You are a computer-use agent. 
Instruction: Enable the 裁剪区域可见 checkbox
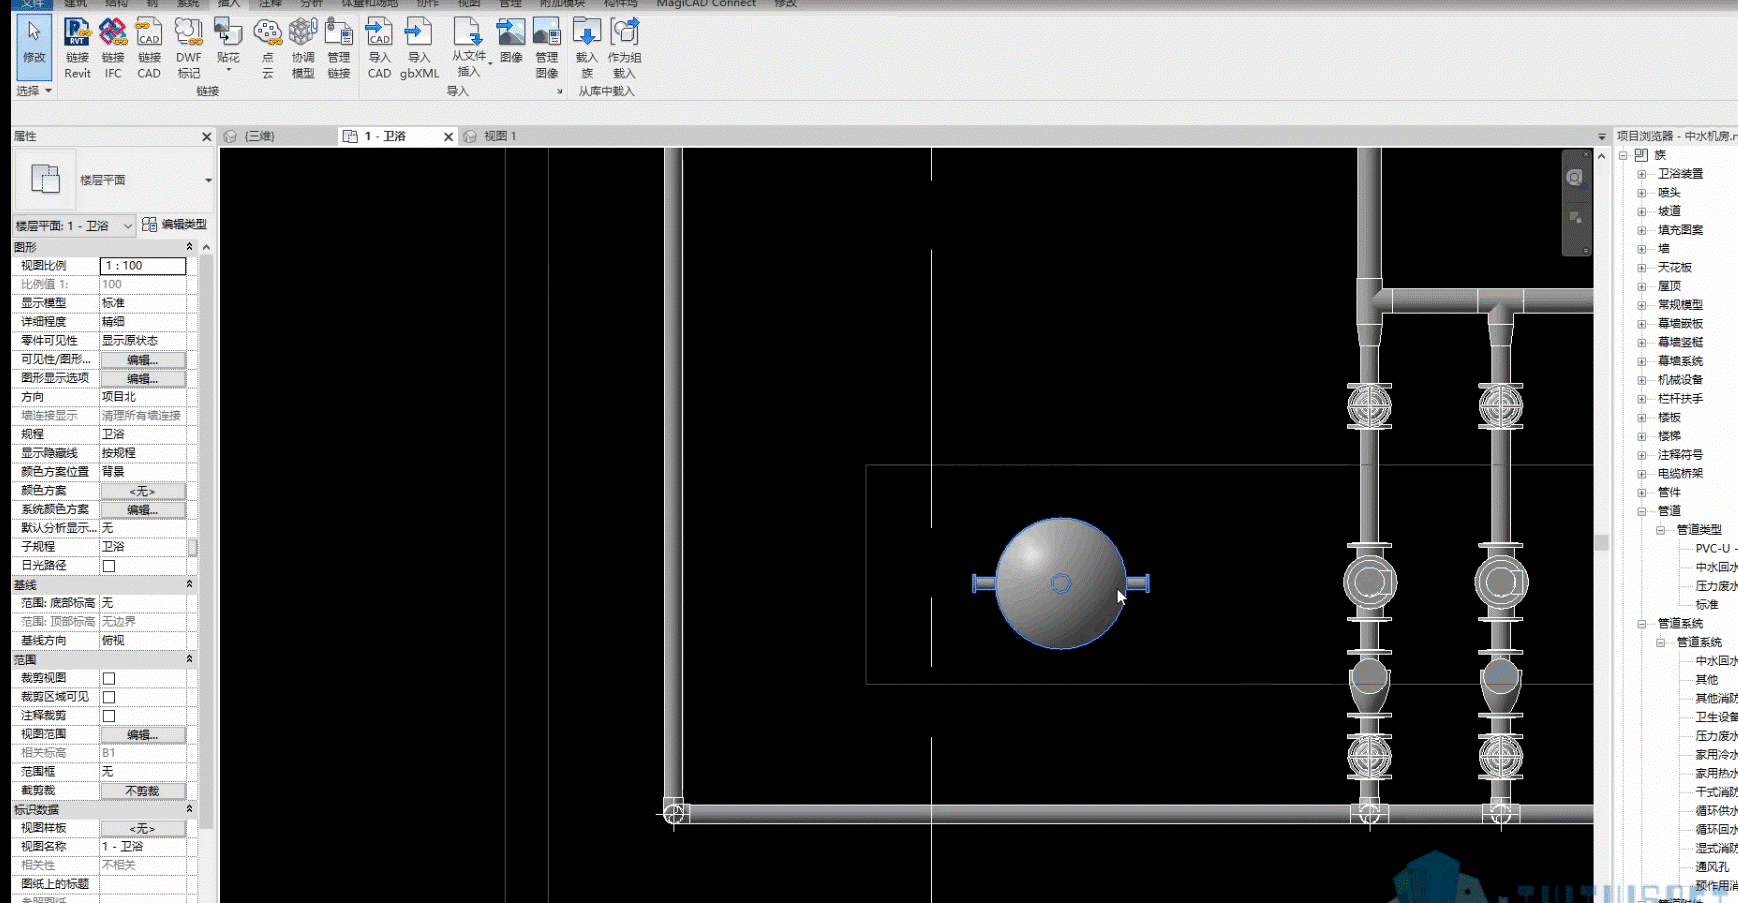109,697
